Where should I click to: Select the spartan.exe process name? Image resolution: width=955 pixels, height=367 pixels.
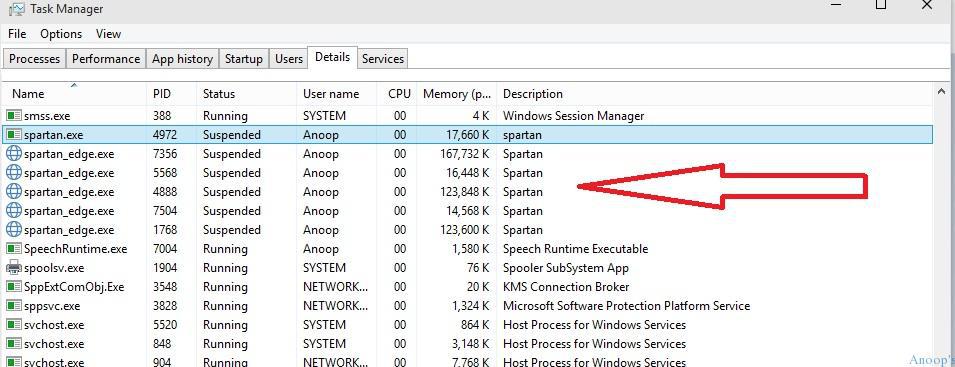[54, 135]
